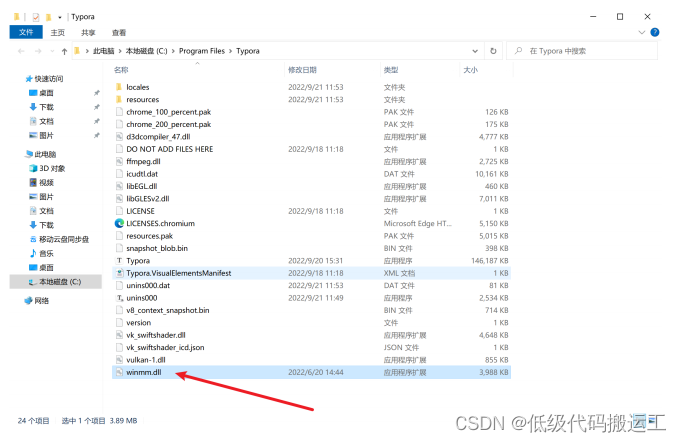
Task: Open the locales folder icon
Action: coord(119,87)
